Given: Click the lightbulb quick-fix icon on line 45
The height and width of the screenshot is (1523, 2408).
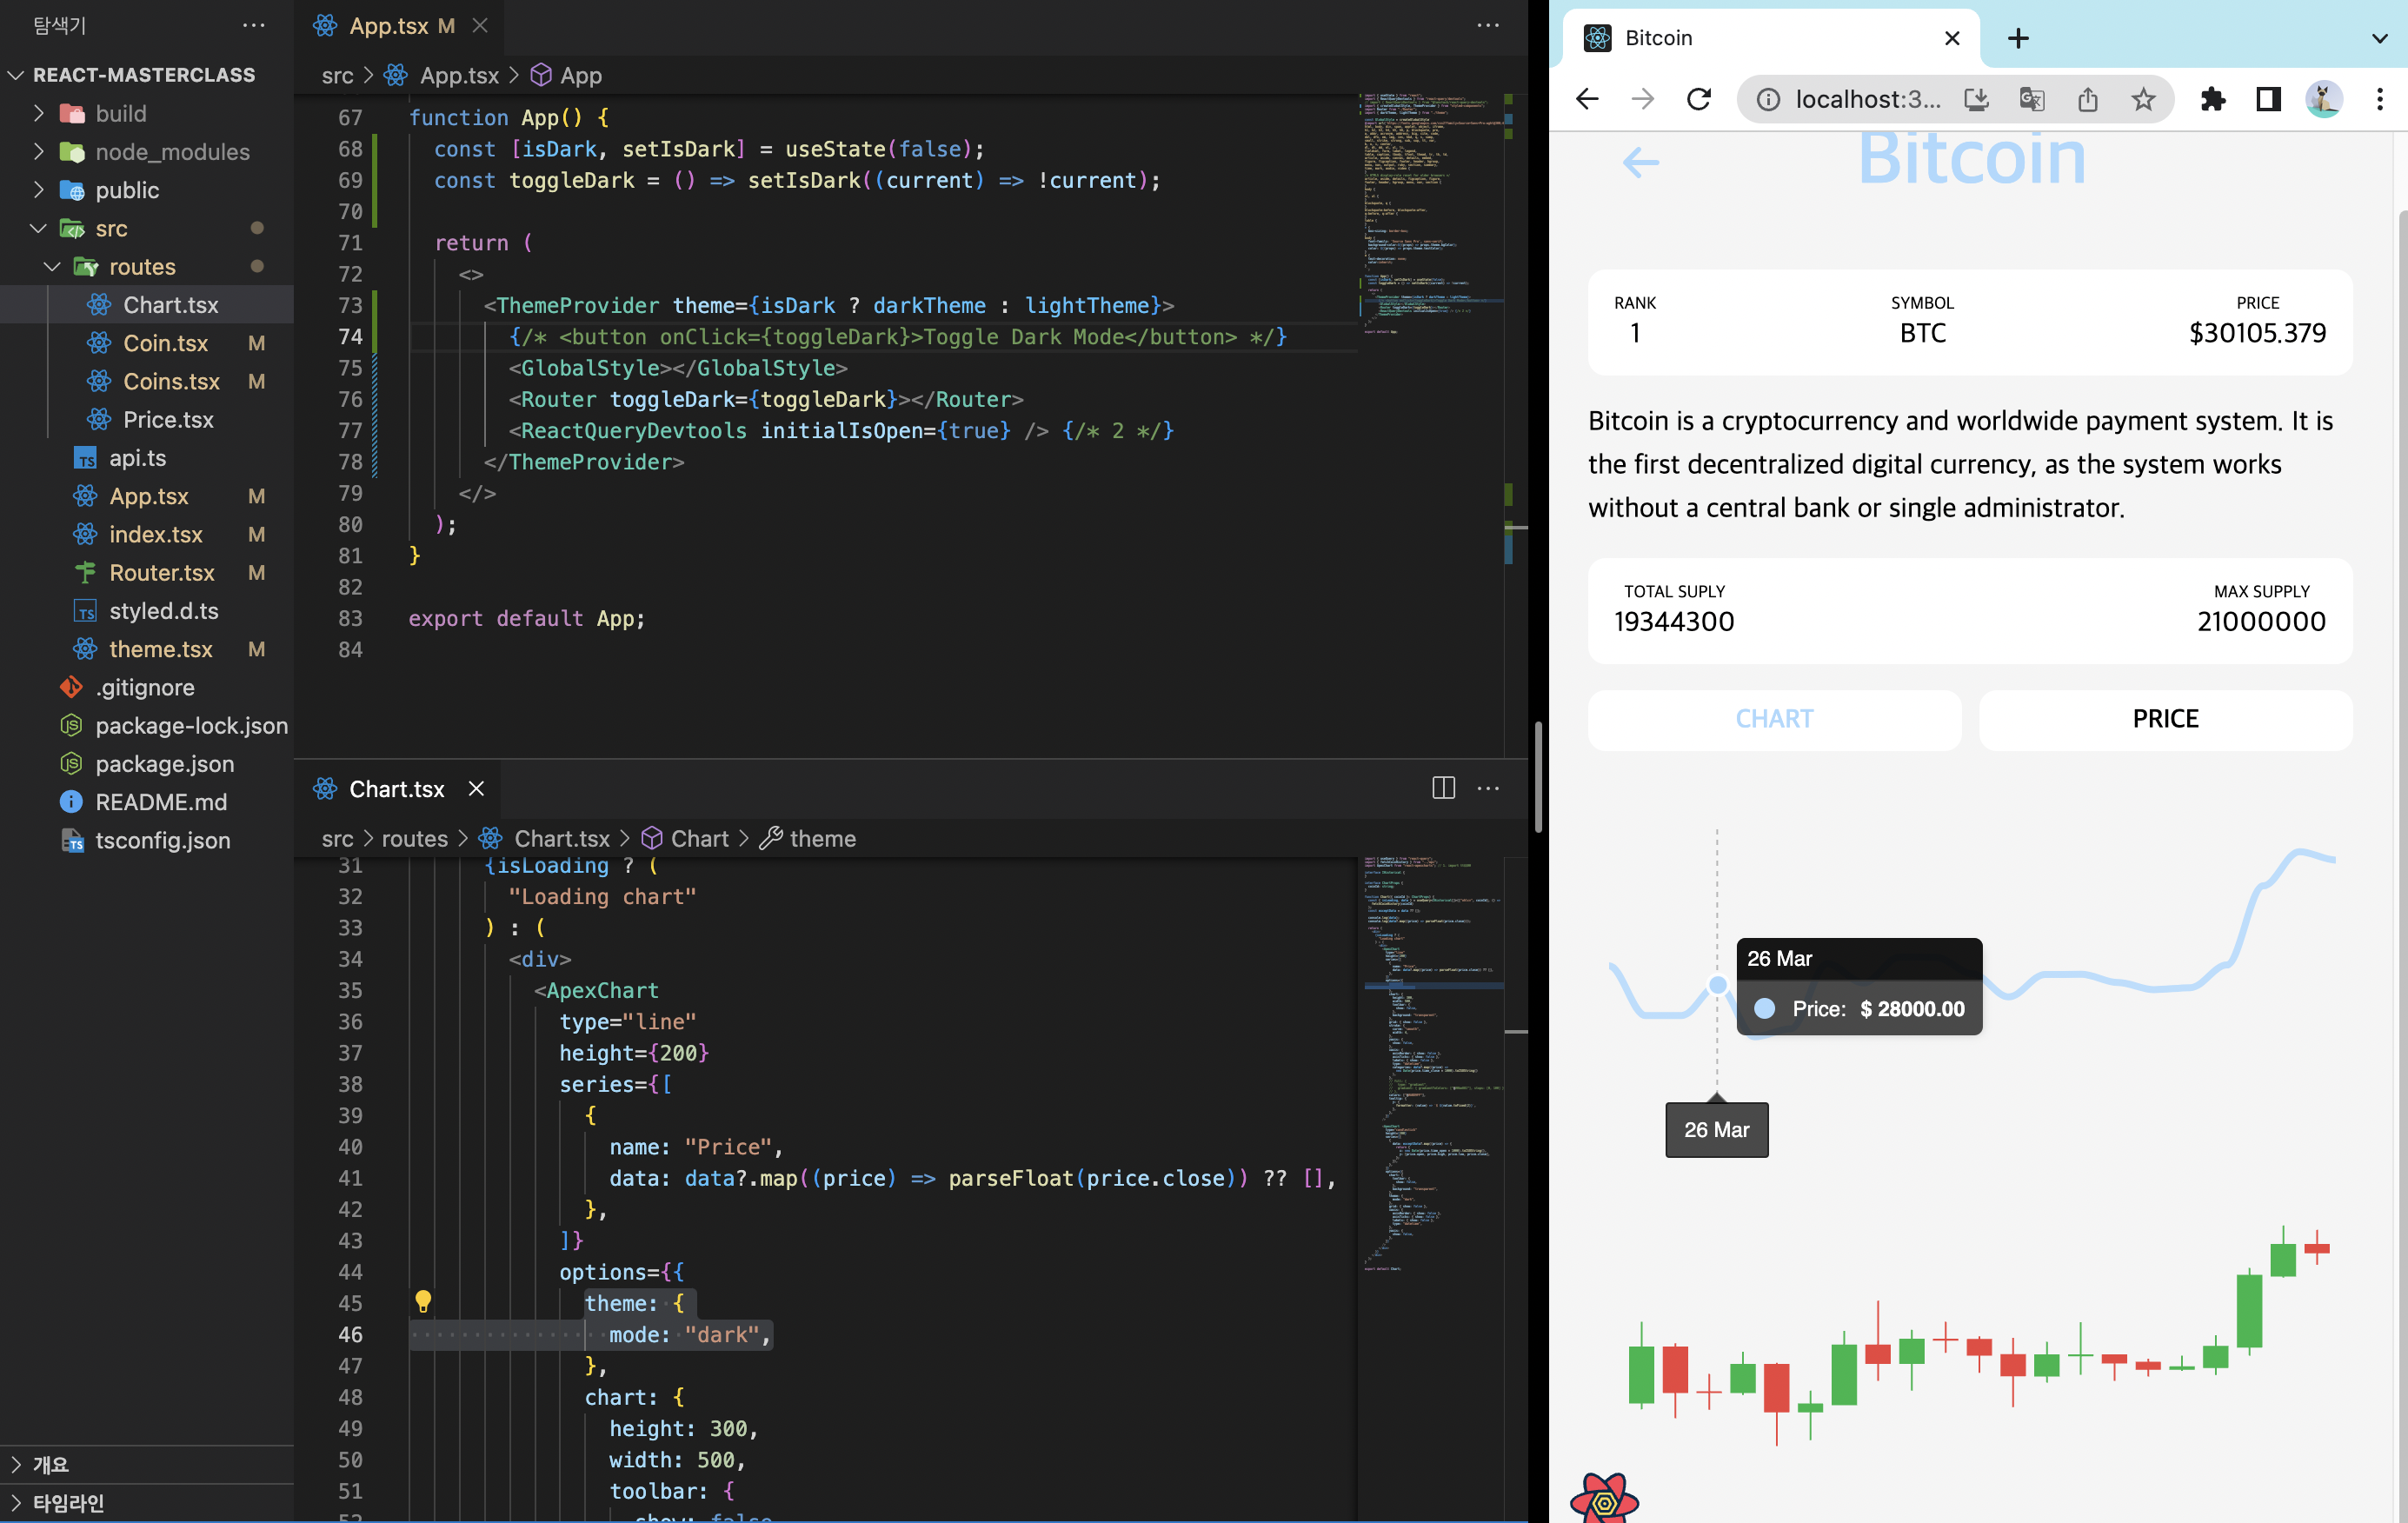Looking at the screenshot, I should [423, 1301].
